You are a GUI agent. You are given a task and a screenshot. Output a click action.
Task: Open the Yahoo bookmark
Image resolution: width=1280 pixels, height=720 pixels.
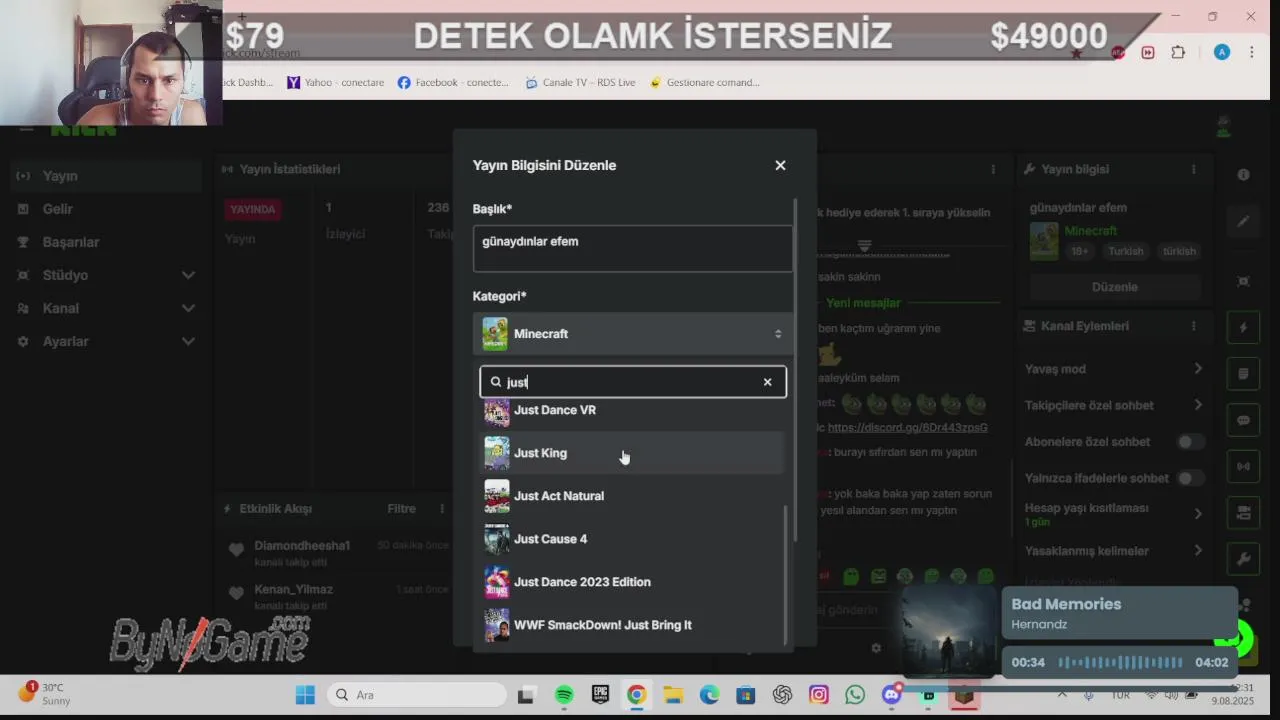pos(335,82)
